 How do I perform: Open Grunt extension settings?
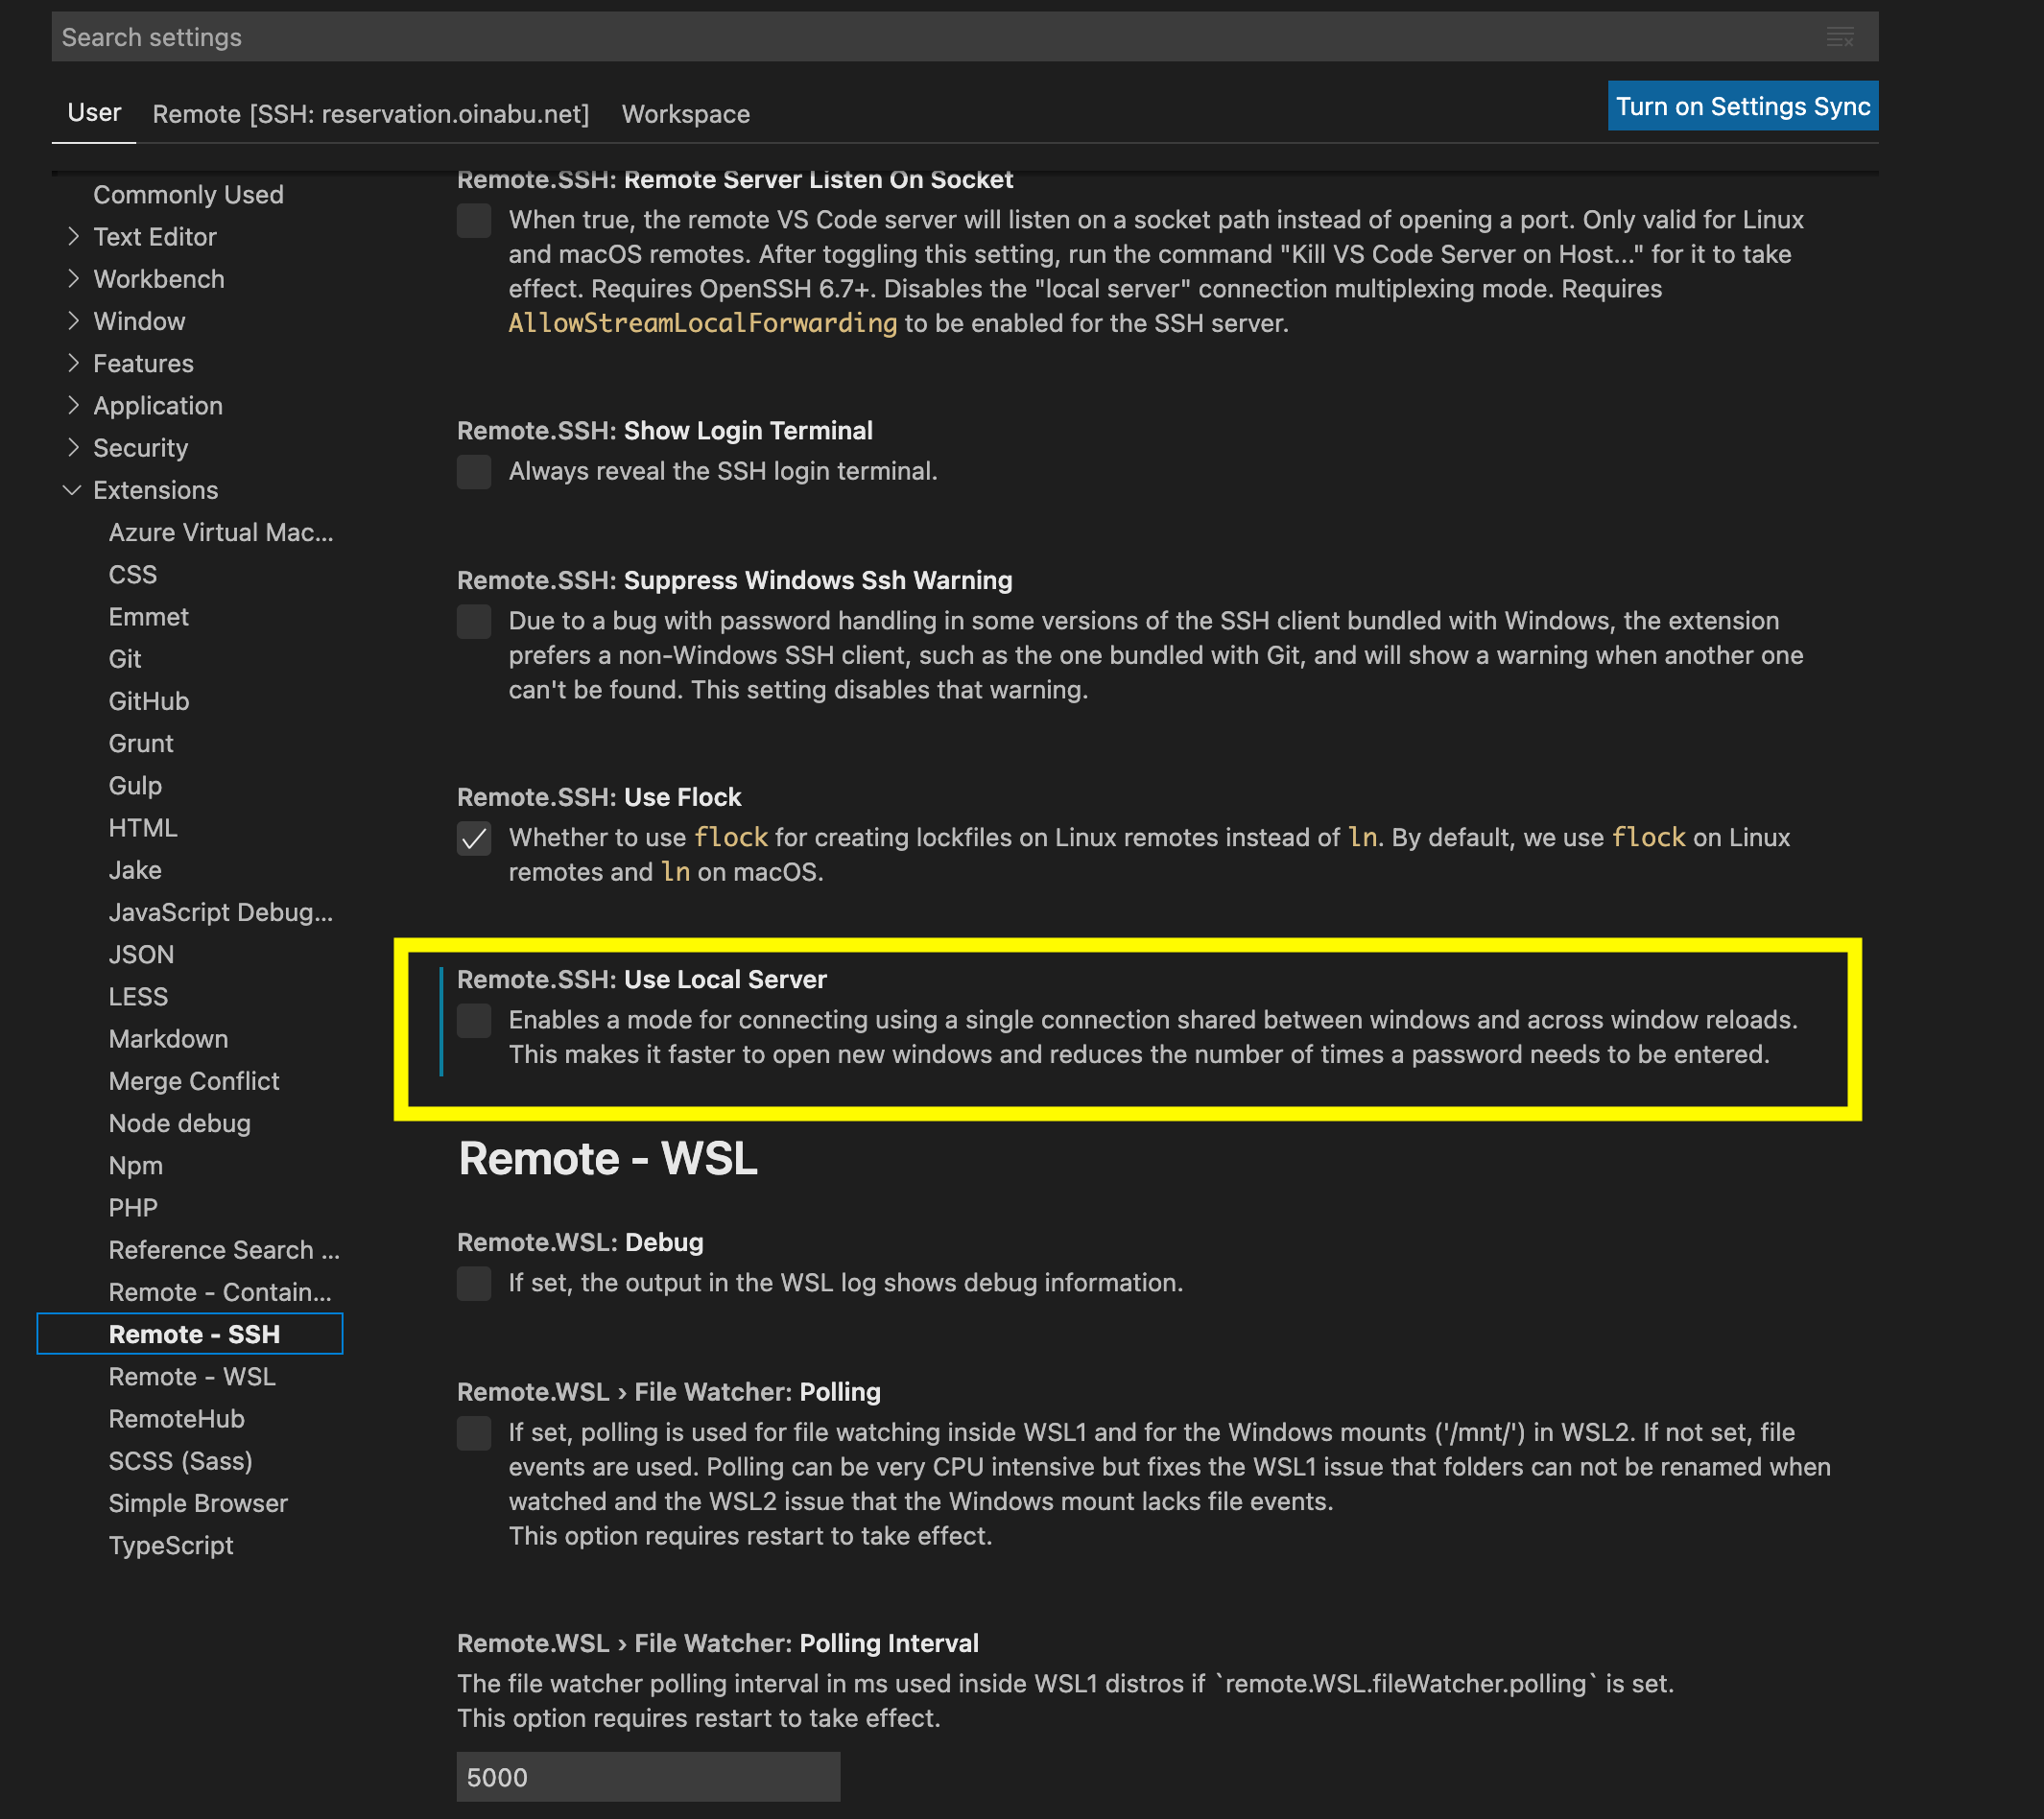click(x=141, y=744)
